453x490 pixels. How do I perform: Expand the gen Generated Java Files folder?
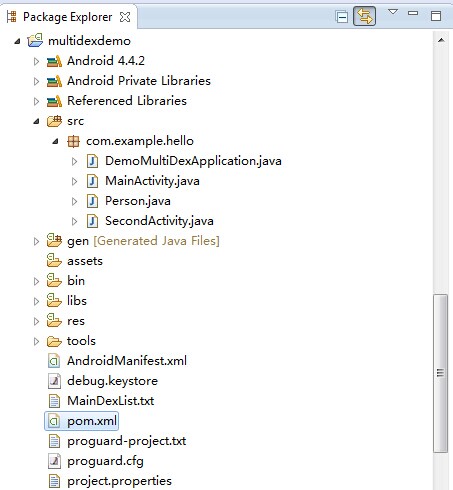(36, 241)
